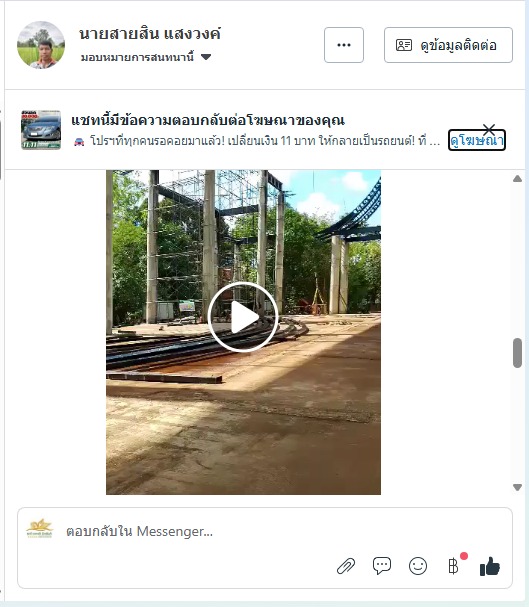This screenshot has height=607, width=529.
Task: Click the customer name นายสายสิน แสงวงค์
Action: [x=150, y=34]
